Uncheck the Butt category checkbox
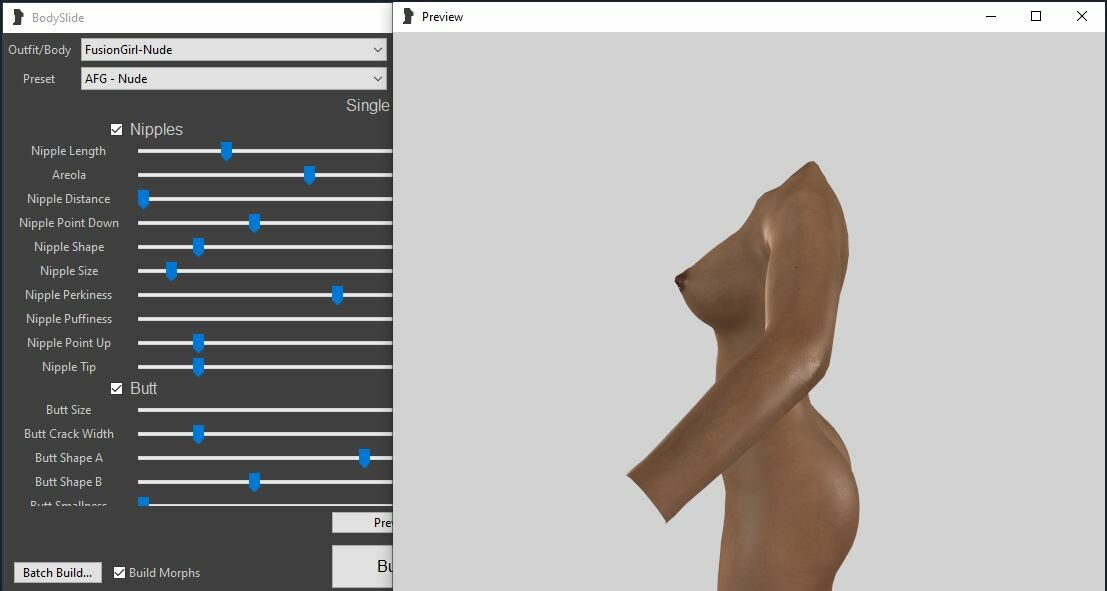This screenshot has width=1107, height=591. point(116,388)
